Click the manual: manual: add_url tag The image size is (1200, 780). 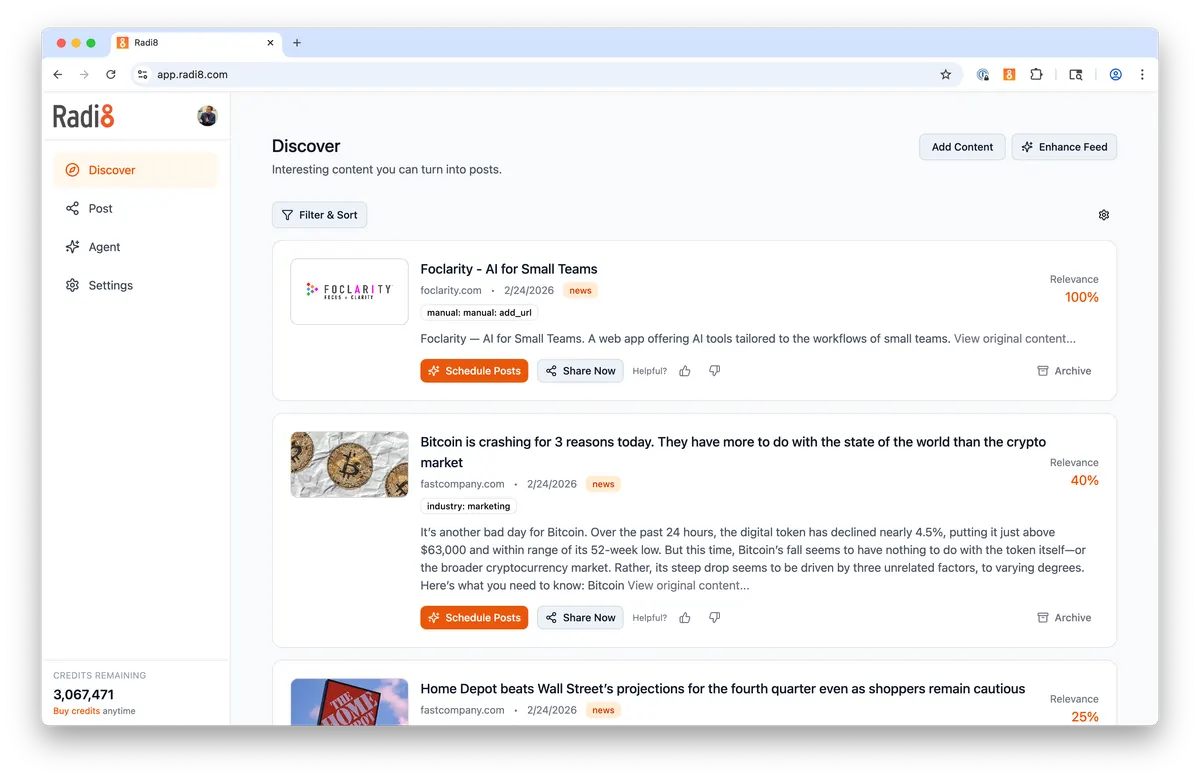click(479, 313)
